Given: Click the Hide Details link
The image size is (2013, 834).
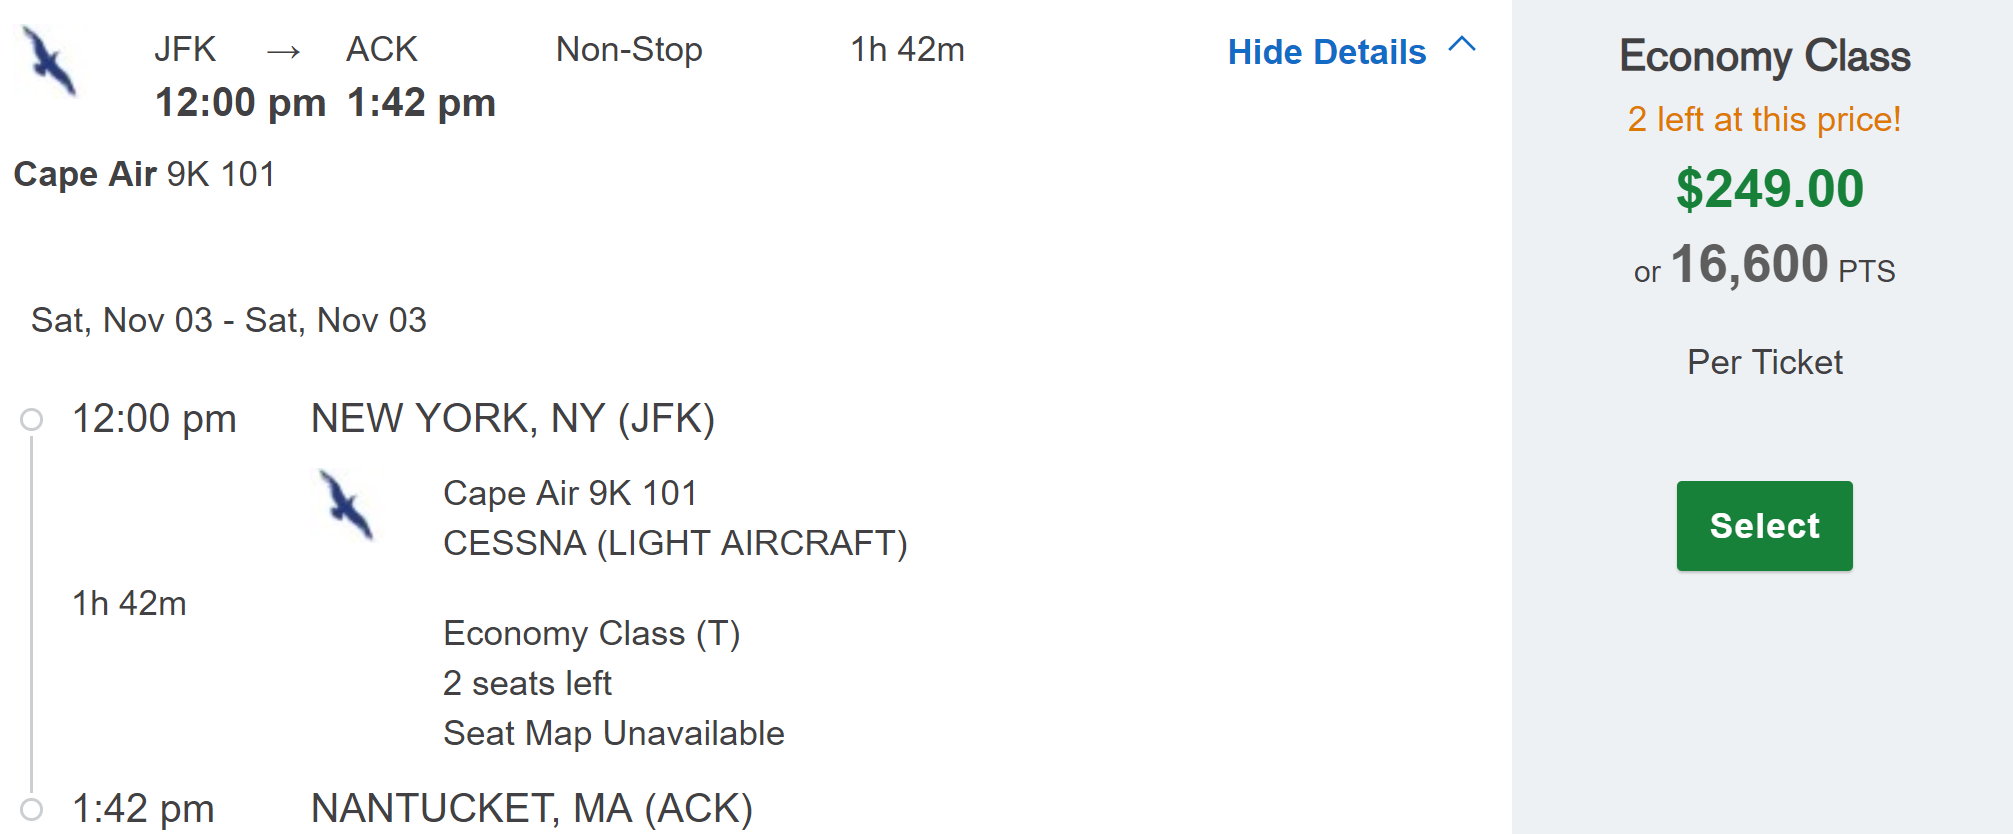Looking at the screenshot, I should tap(1326, 52).
